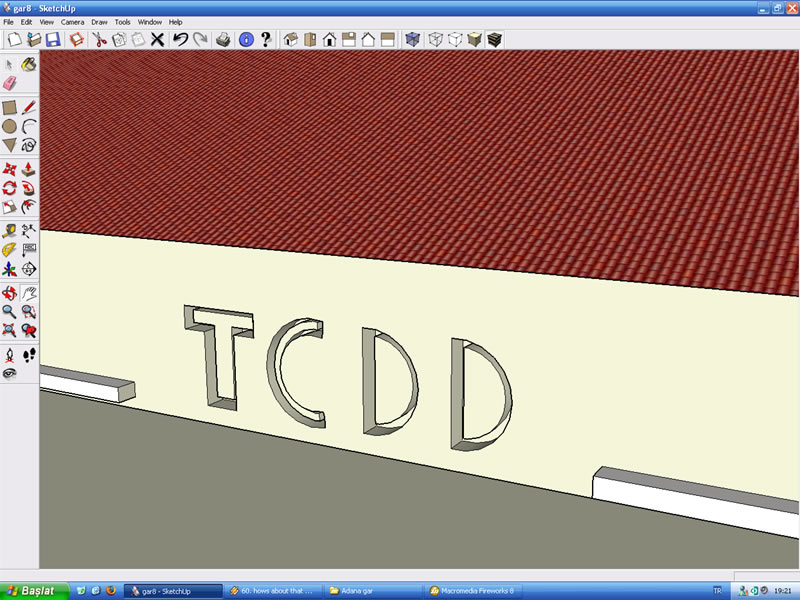
Task: Select the Tape Measure tool
Action: [x=9, y=231]
